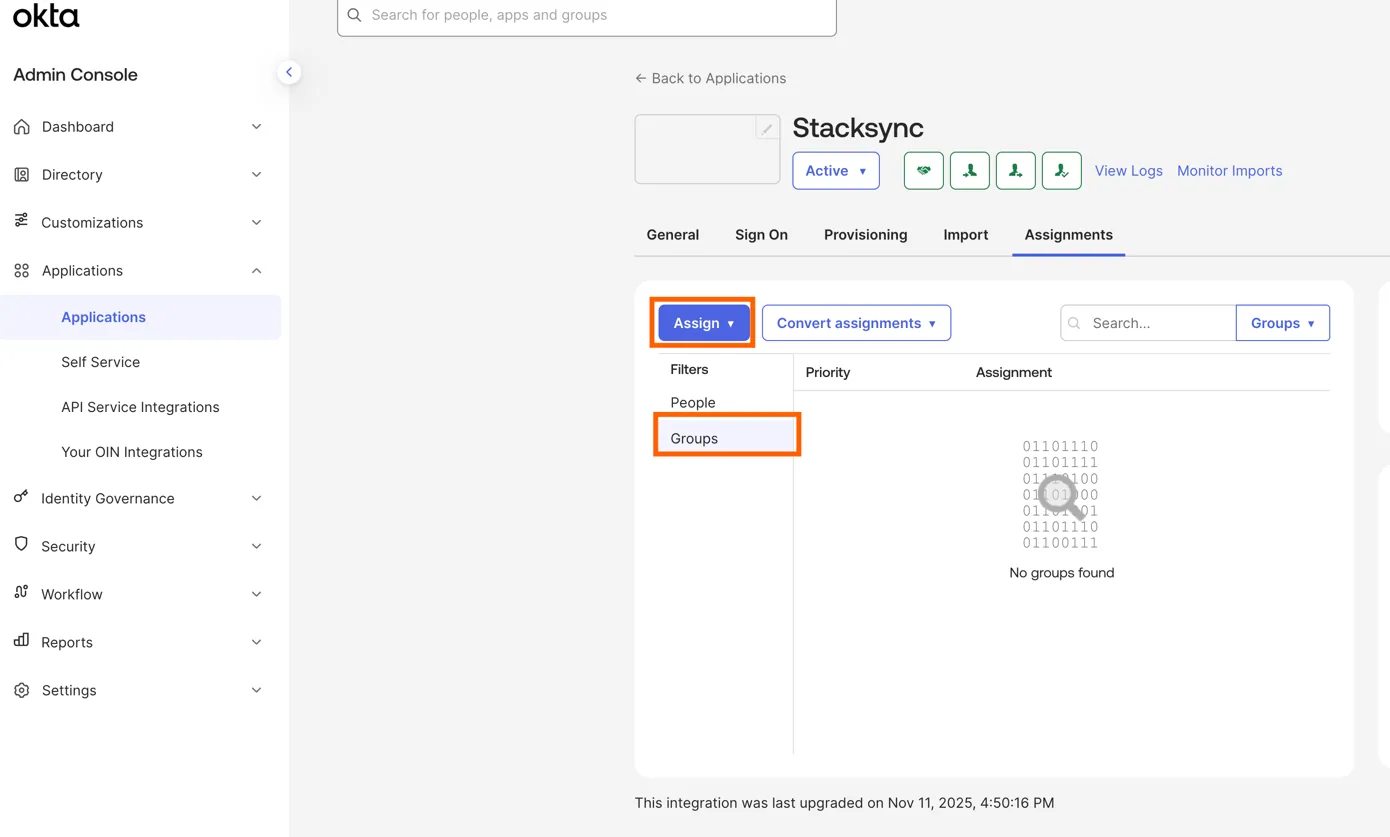Switch to the Sign On tab
The image size is (1390, 837).
pyautogui.click(x=761, y=235)
